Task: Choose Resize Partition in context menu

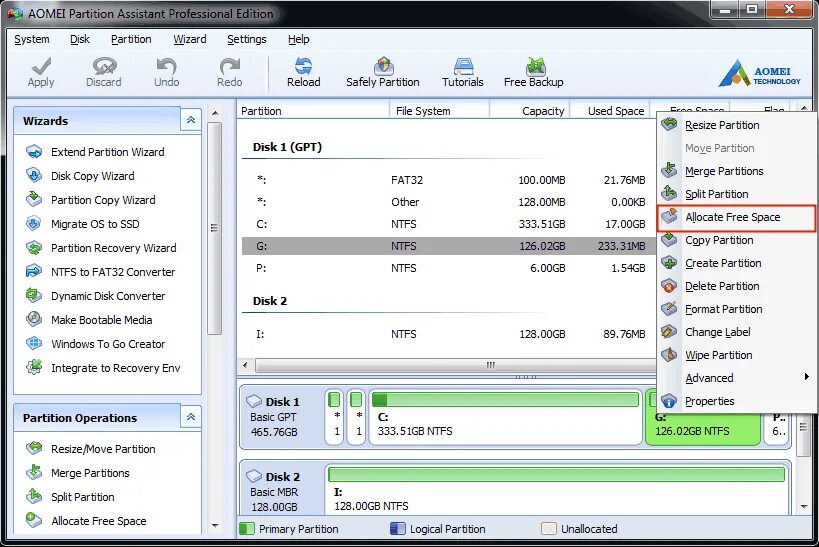Action: pyautogui.click(x=736, y=125)
